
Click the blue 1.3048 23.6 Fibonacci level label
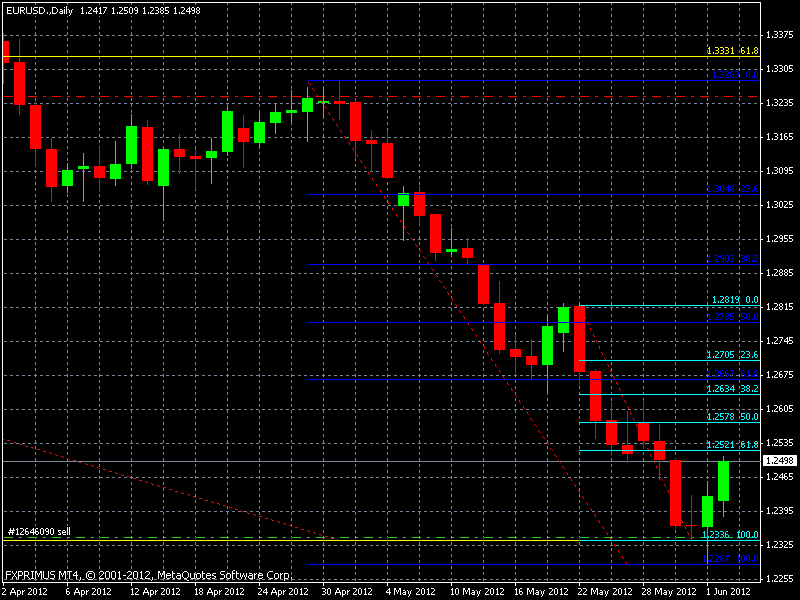pyautogui.click(x=732, y=188)
